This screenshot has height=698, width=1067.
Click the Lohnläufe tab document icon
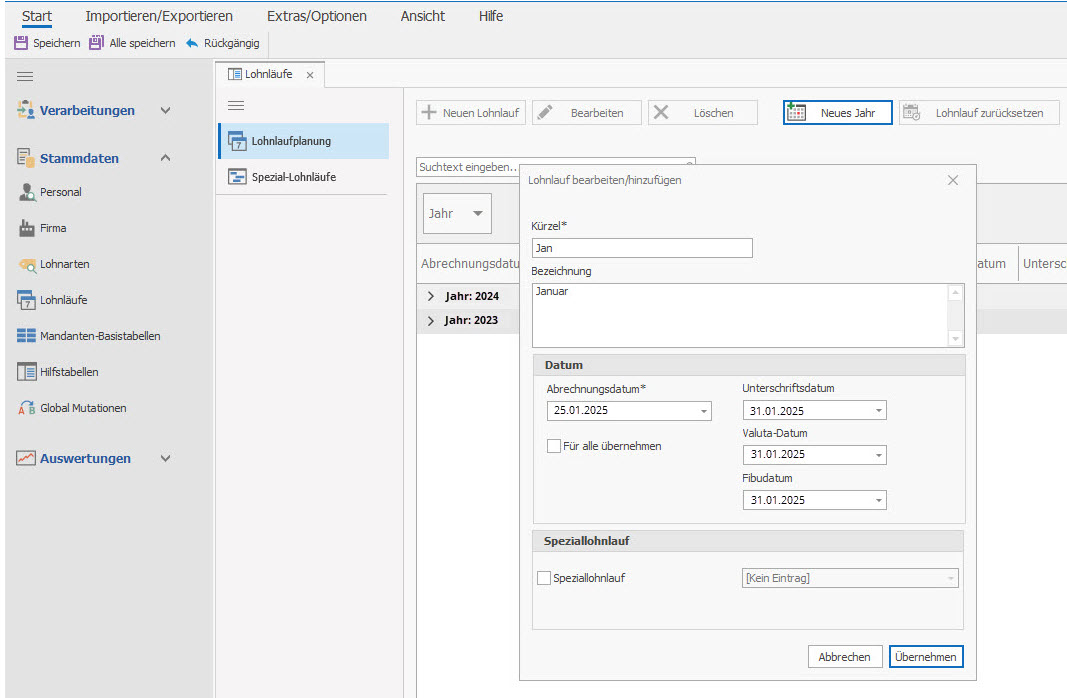pos(235,74)
